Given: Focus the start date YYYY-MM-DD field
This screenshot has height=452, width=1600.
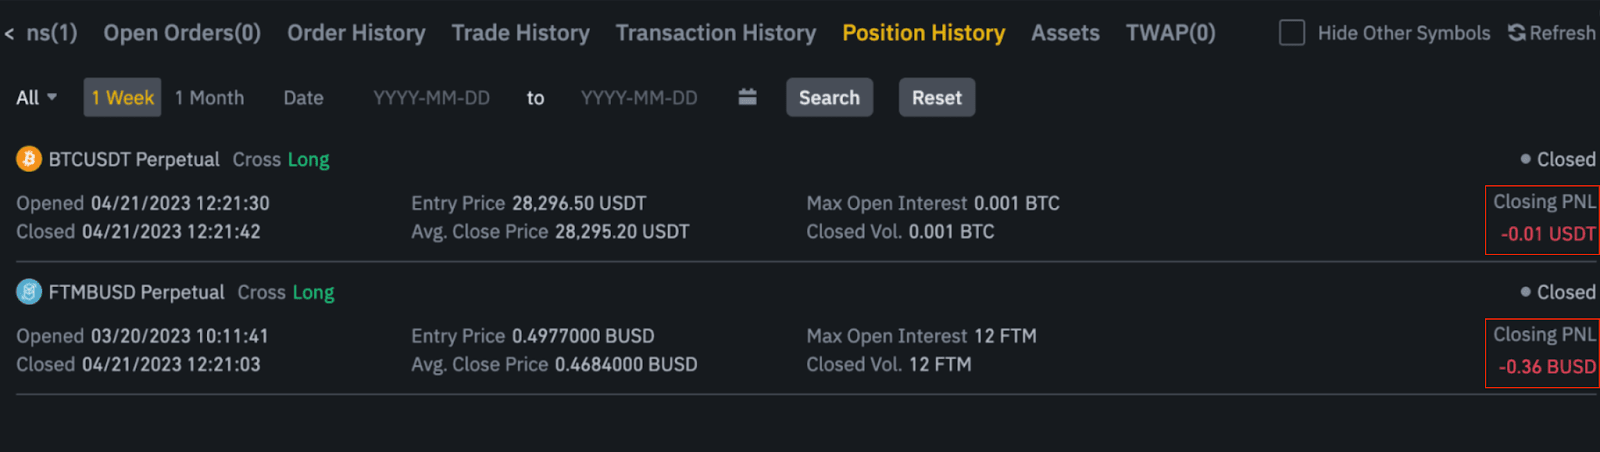Looking at the screenshot, I should click(431, 97).
